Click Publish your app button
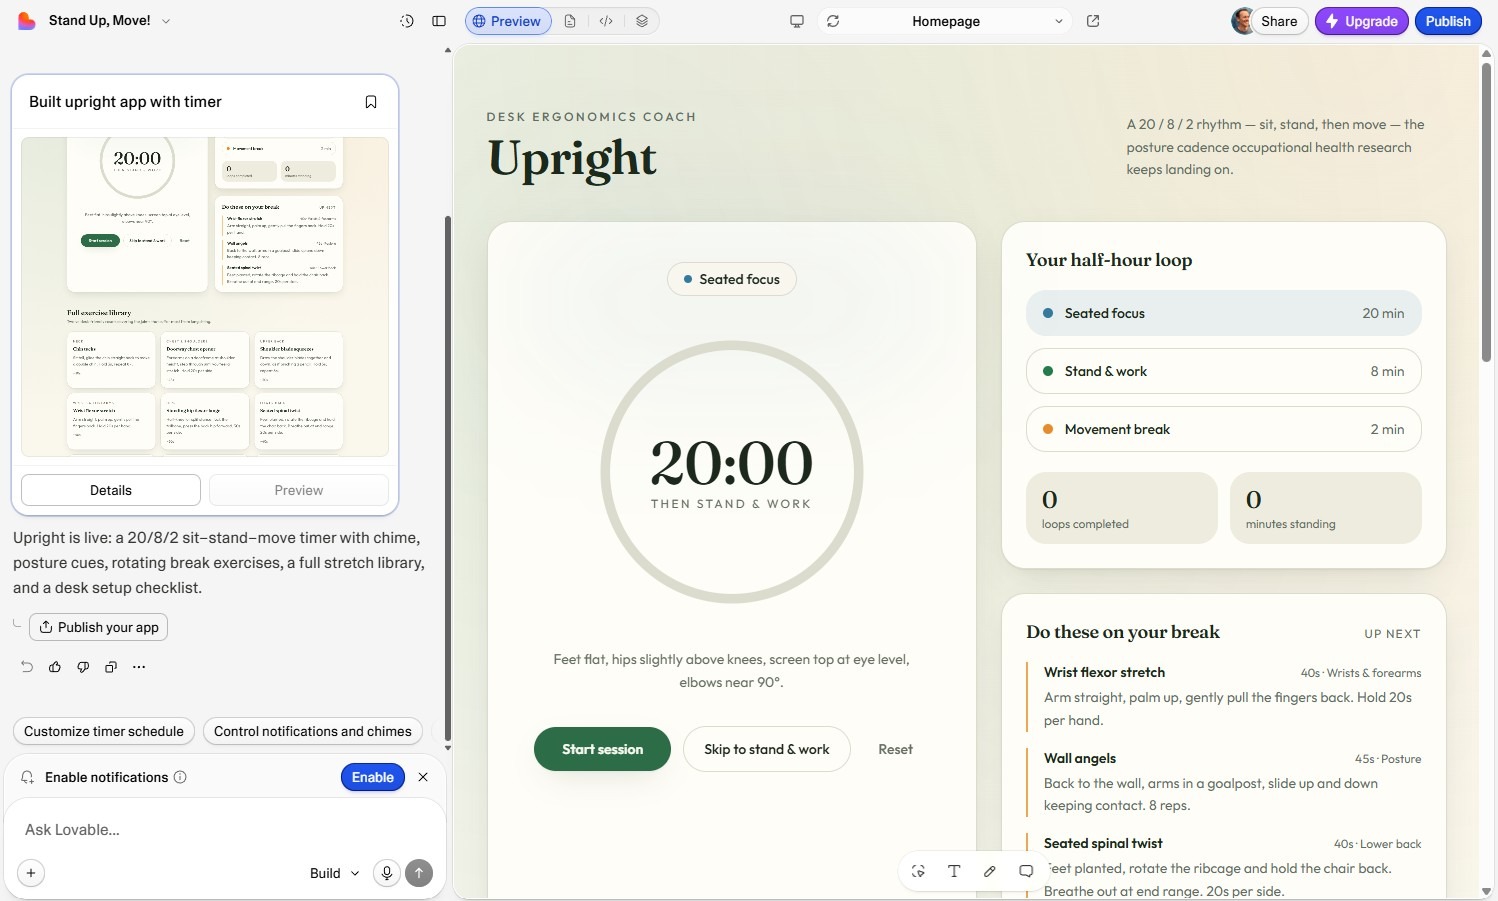Image resolution: width=1498 pixels, height=901 pixels. (98, 627)
